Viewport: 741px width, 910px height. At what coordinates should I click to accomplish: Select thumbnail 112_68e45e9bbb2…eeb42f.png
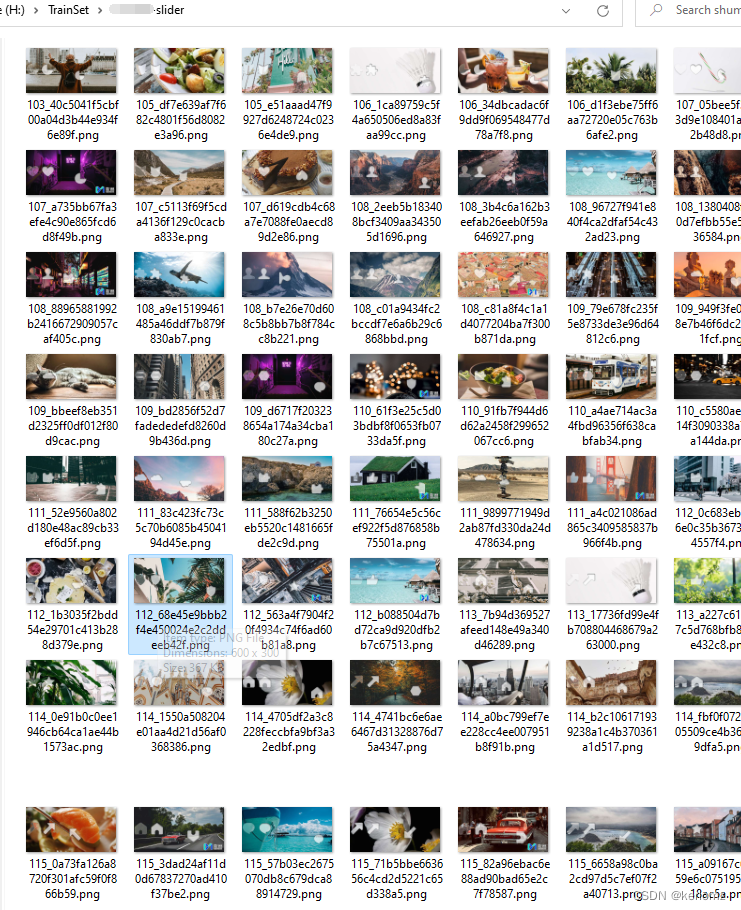point(179,581)
